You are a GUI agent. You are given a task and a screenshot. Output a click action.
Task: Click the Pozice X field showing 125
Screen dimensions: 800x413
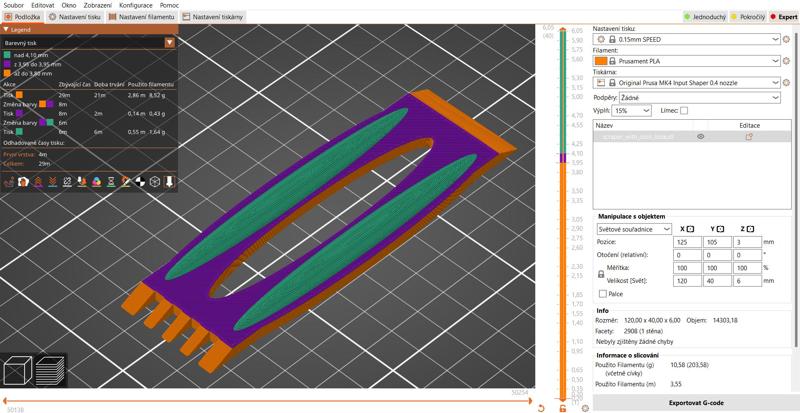click(687, 242)
